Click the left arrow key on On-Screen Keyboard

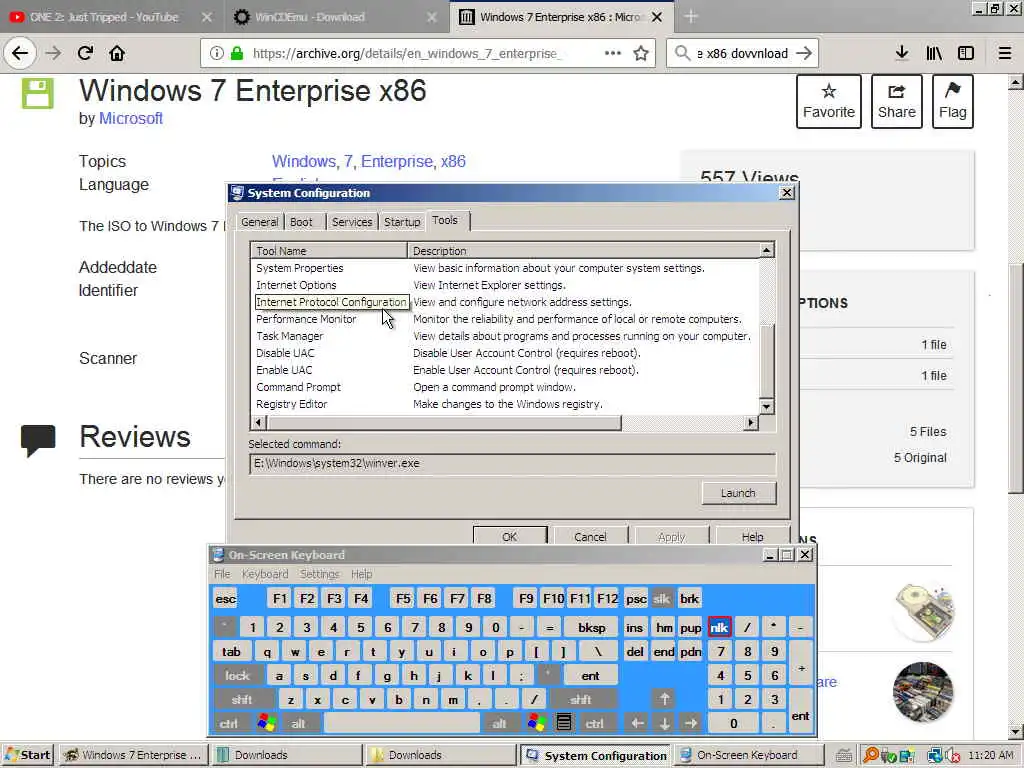pos(637,723)
